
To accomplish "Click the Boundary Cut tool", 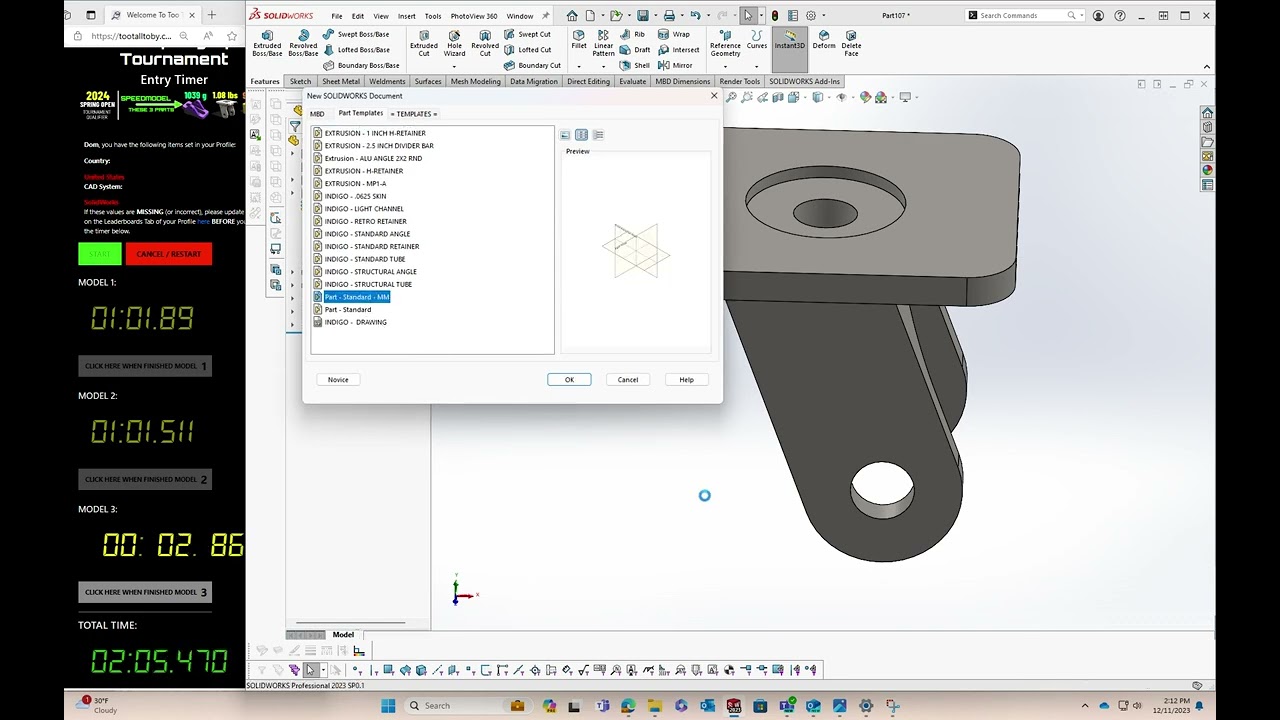I will click(x=532, y=66).
